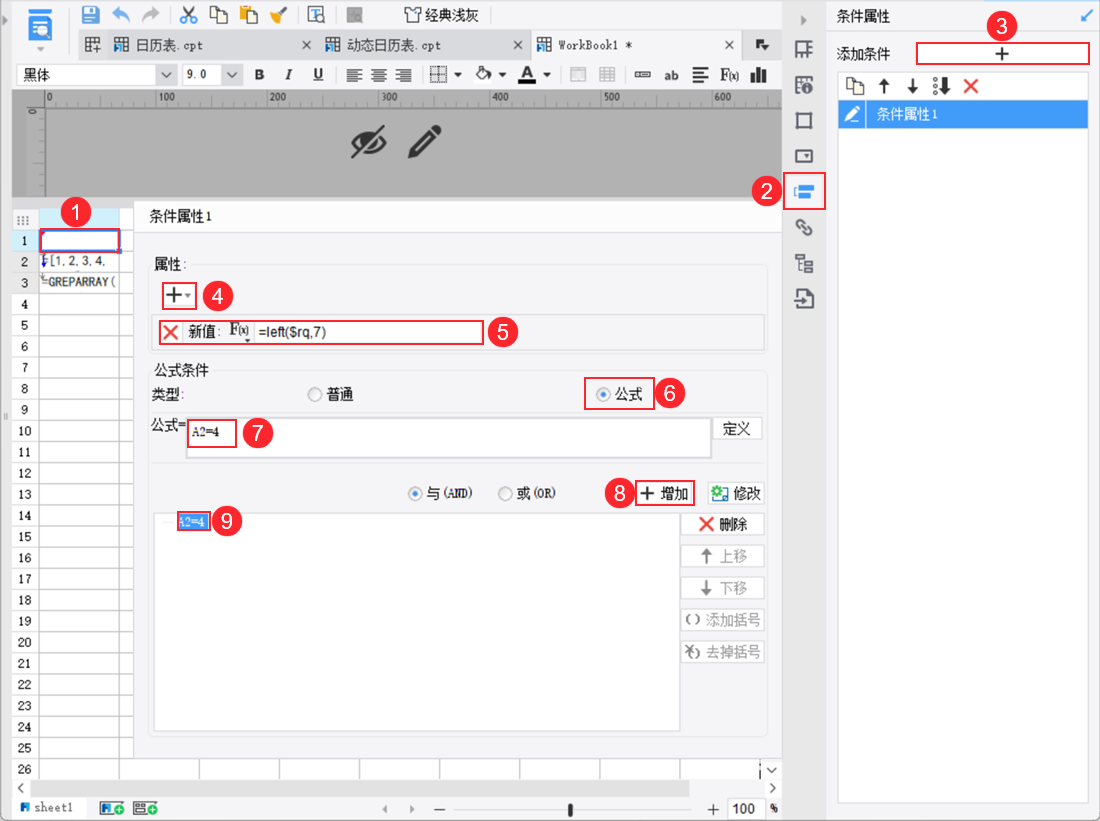Click the 增加 button
This screenshot has height=821, width=1100.
pyautogui.click(x=665, y=493)
